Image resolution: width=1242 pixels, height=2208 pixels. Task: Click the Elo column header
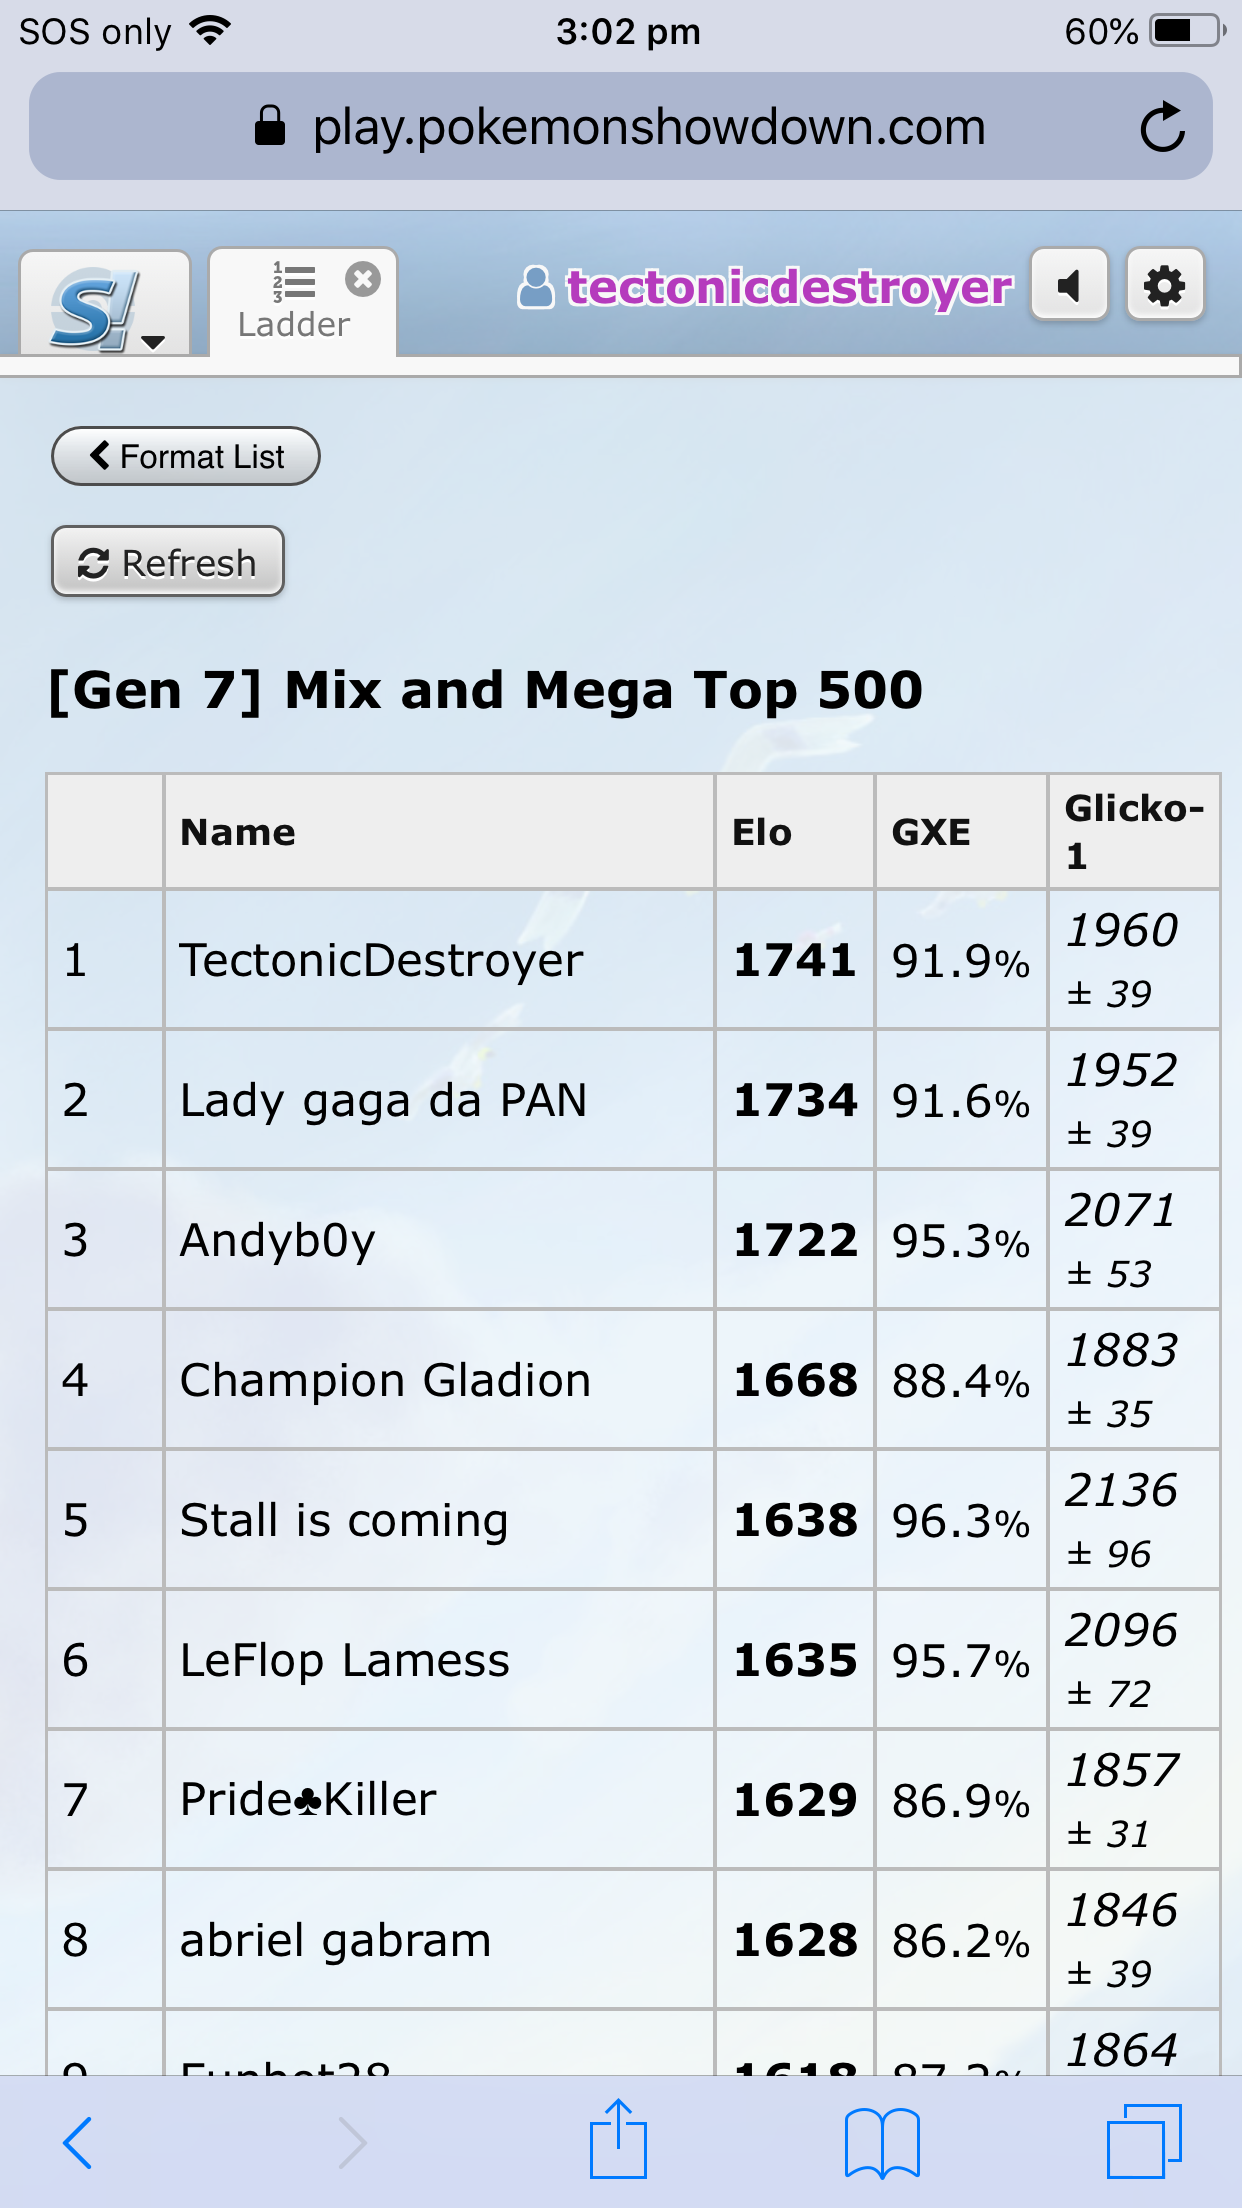click(762, 832)
